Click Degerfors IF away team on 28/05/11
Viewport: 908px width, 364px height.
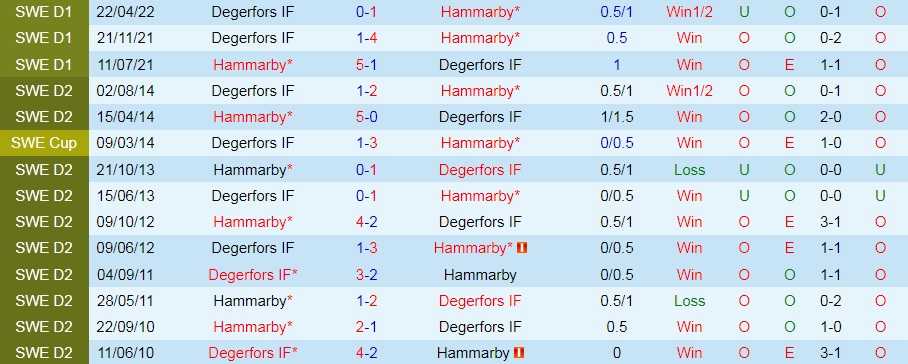click(x=480, y=300)
